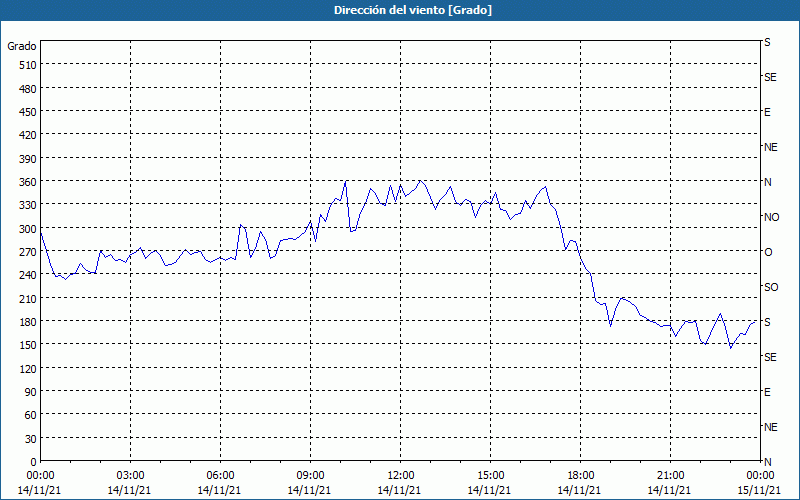The image size is (800, 500).
Task: Pick the 18:00 time axis label
Action: 581,476
